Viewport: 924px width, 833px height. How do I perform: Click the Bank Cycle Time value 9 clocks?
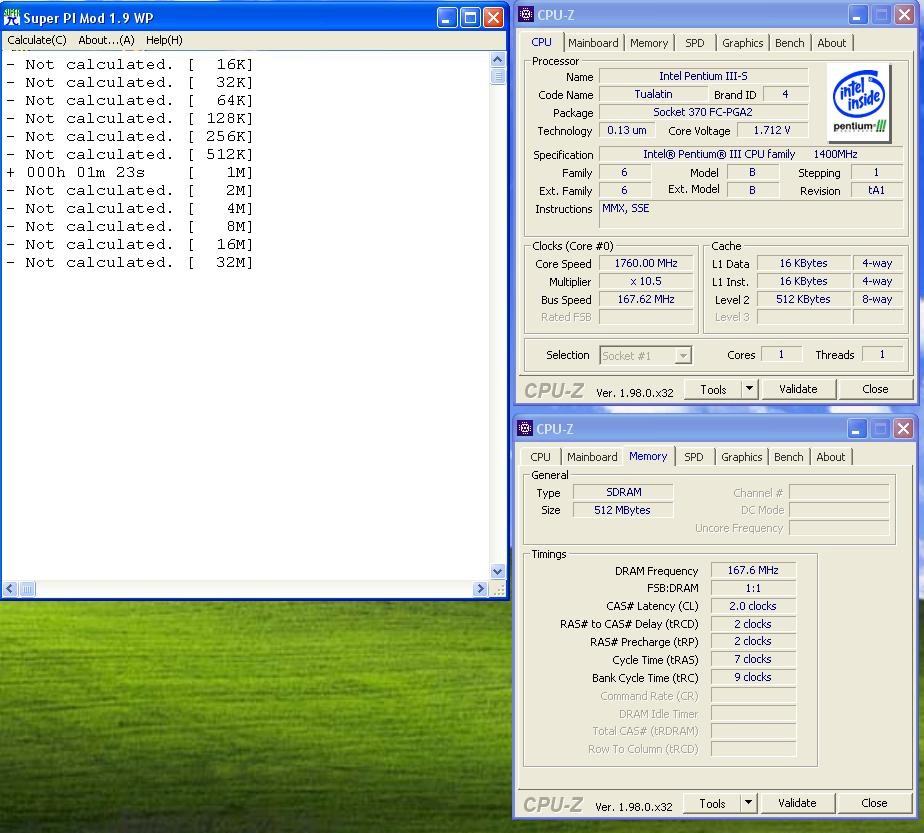(753, 677)
